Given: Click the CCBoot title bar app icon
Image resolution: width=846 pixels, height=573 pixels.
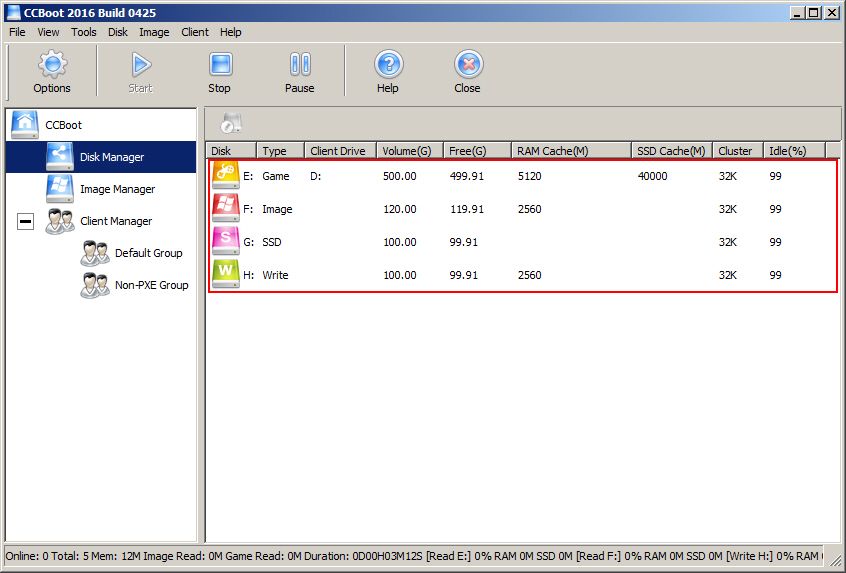Looking at the screenshot, I should [x=13, y=12].
